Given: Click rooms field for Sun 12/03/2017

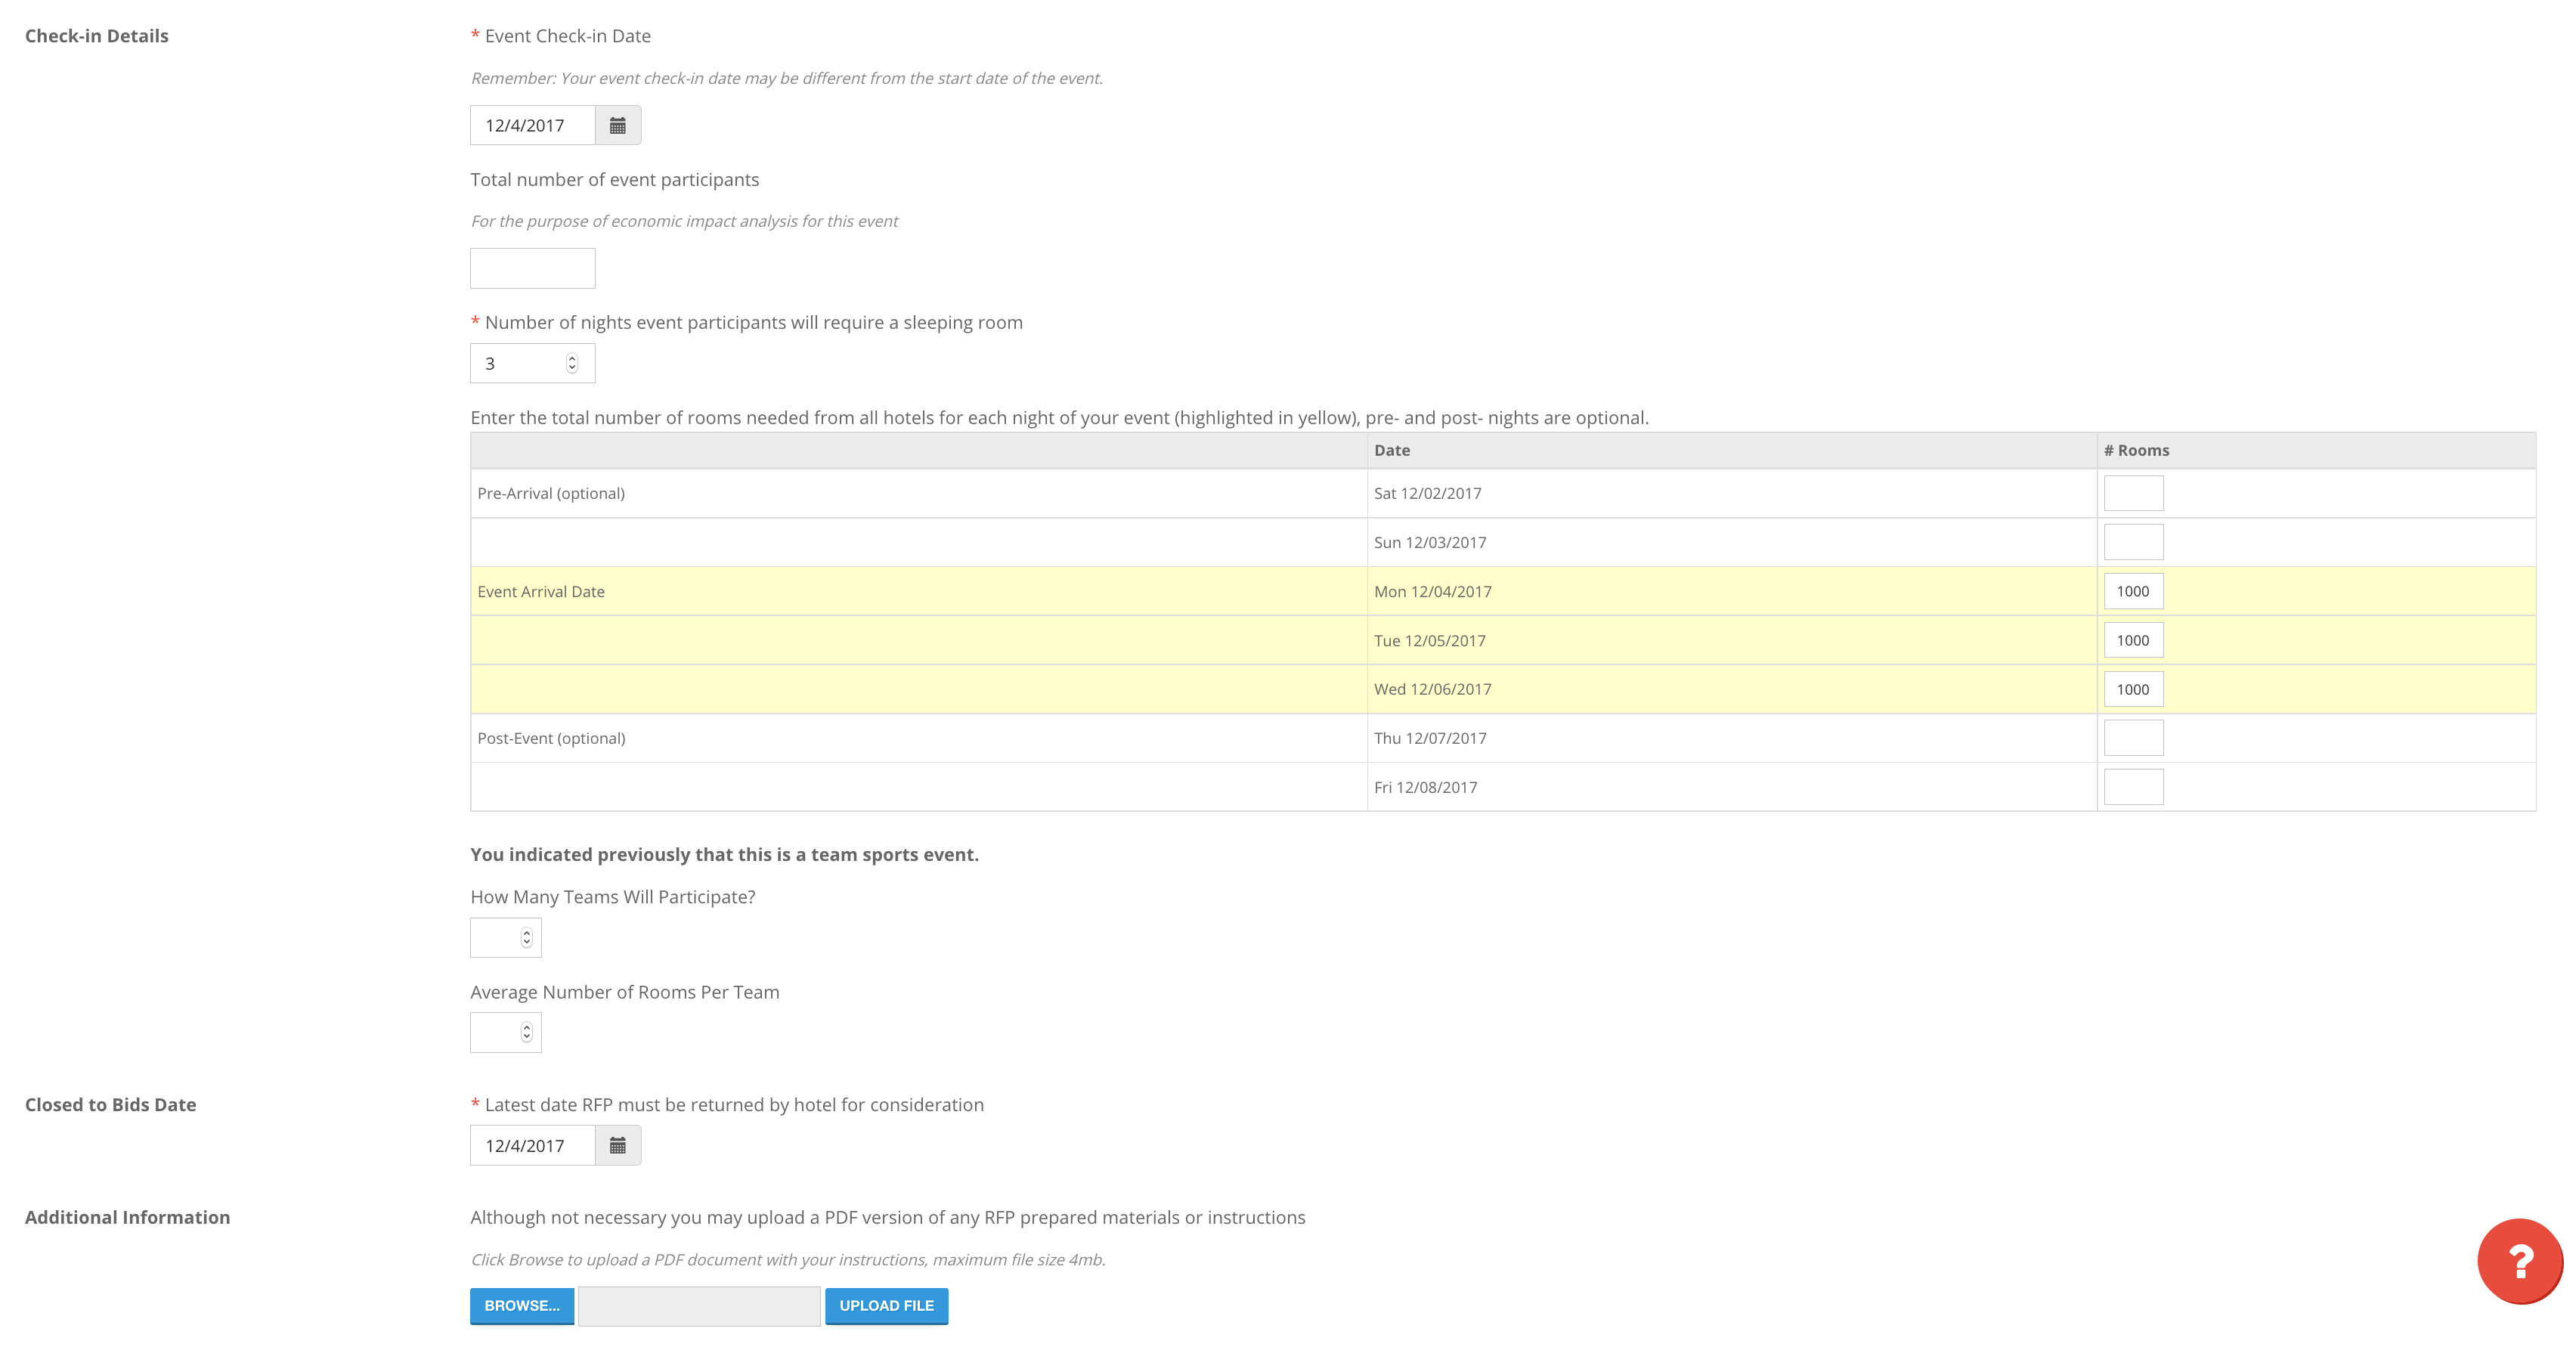Looking at the screenshot, I should point(2132,542).
